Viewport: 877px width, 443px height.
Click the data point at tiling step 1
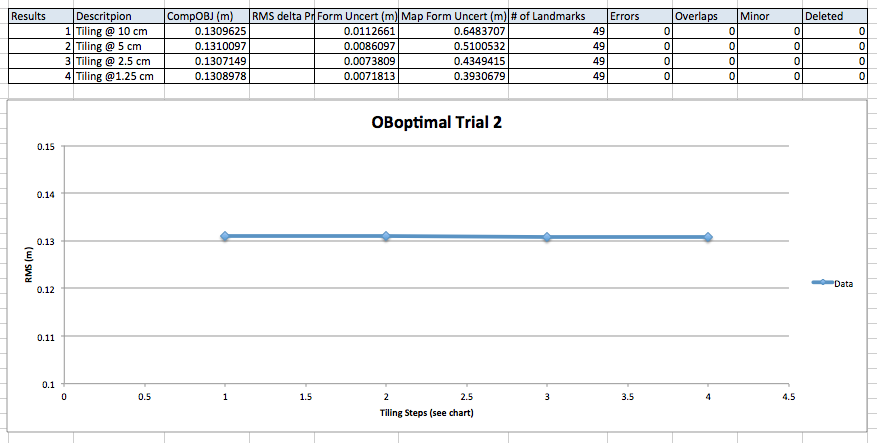225,236
